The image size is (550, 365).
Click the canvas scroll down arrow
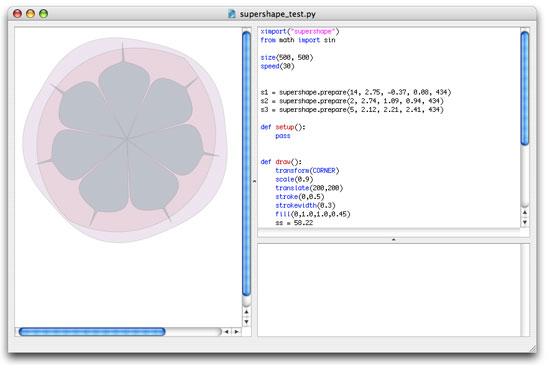coord(247,321)
